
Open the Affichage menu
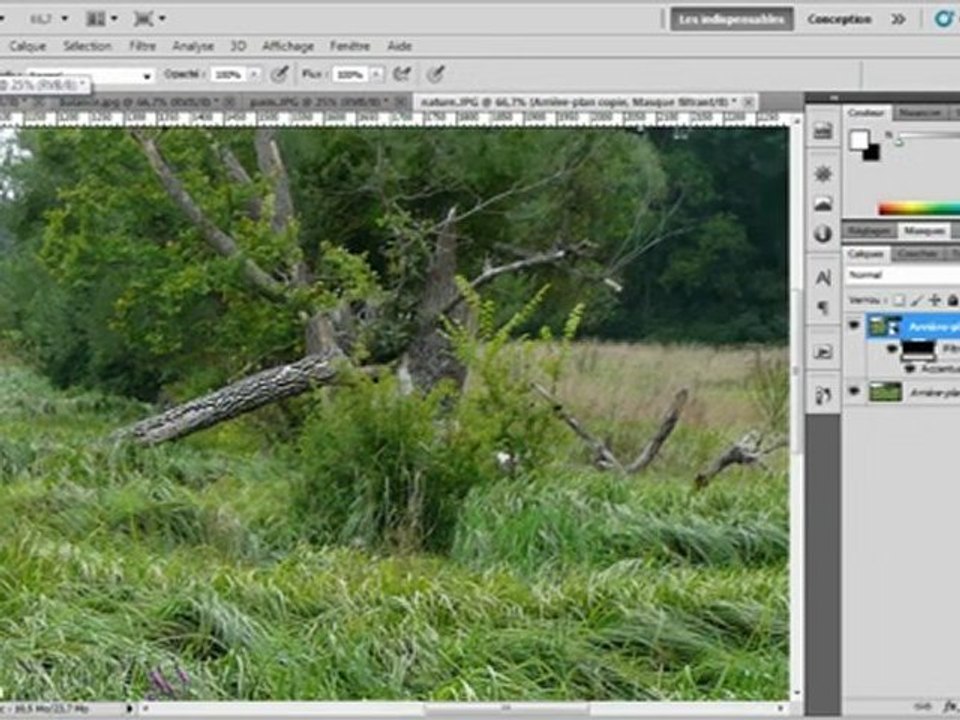coord(288,46)
